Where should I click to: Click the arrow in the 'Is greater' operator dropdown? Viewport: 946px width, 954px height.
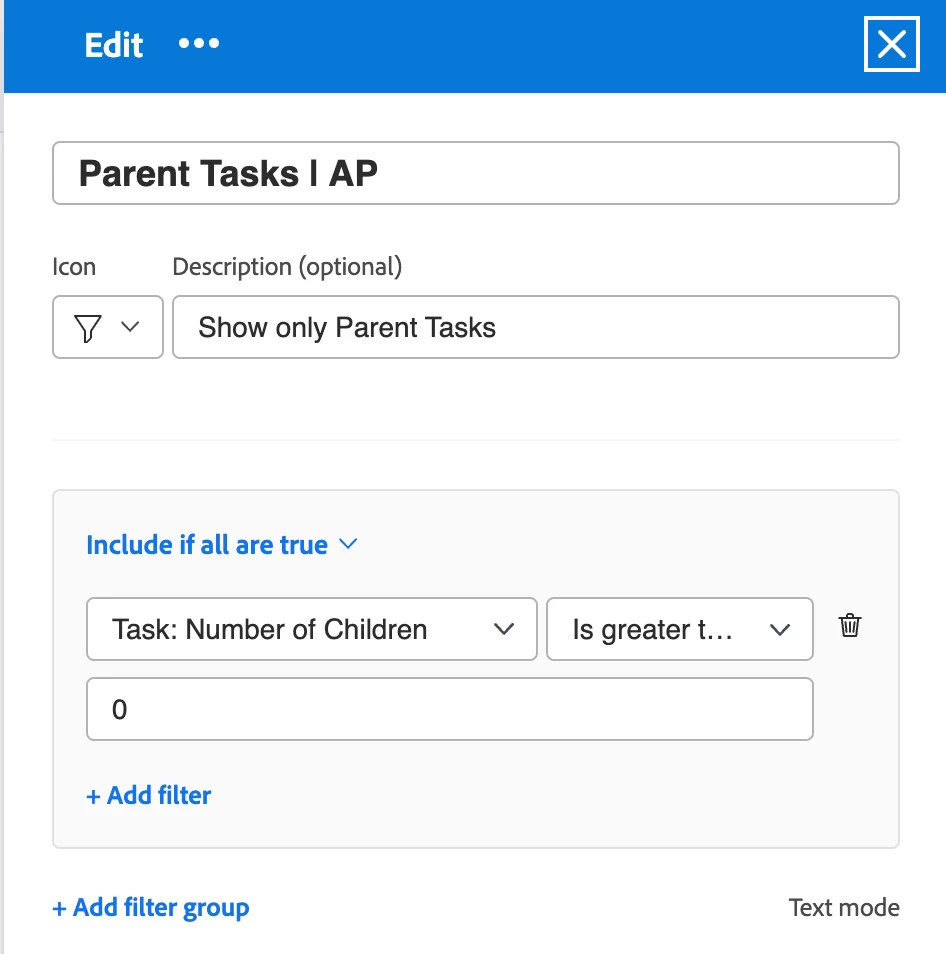pos(778,629)
